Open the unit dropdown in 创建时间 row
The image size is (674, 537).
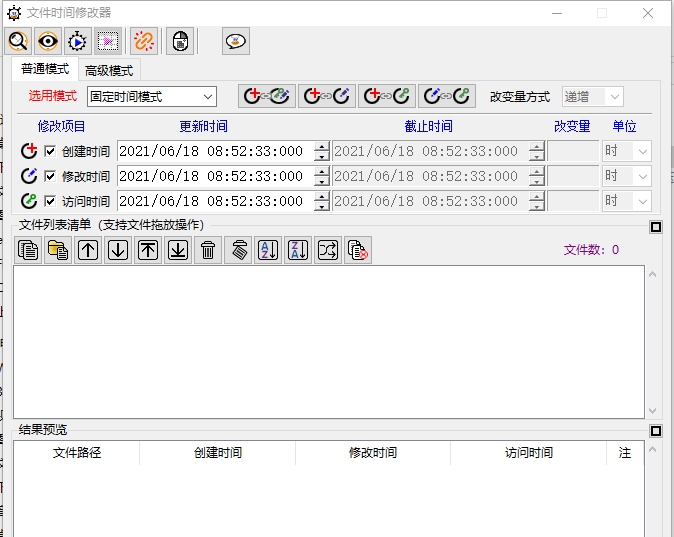click(627, 151)
